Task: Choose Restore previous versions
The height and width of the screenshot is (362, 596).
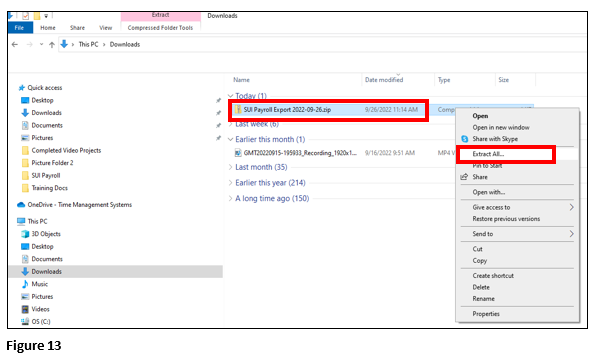Action: (506, 219)
